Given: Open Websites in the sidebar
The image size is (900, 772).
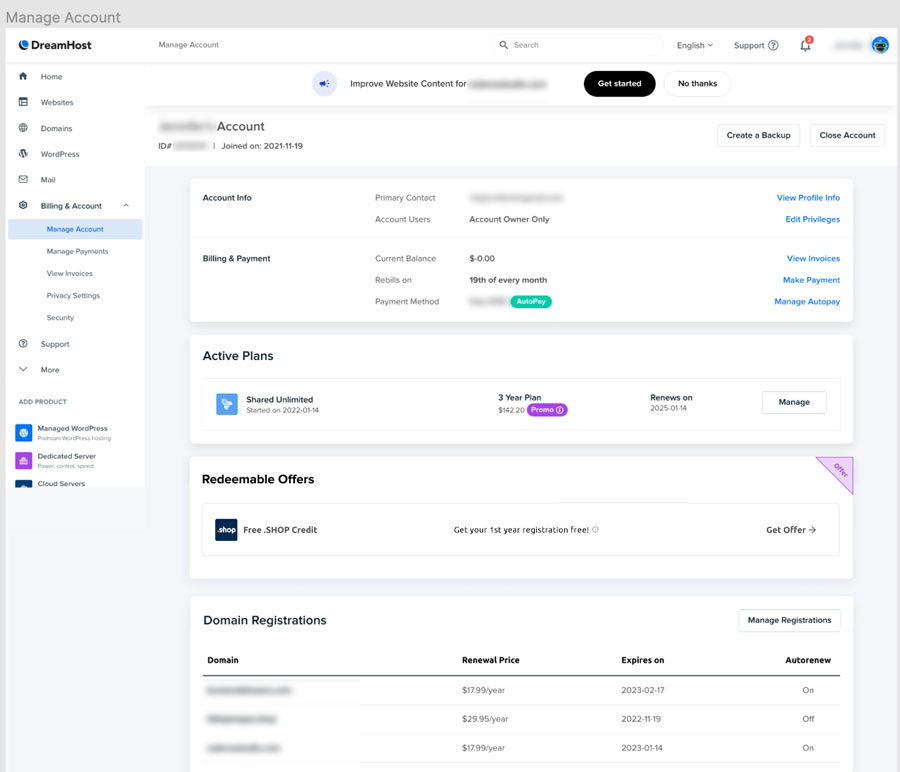Looking at the screenshot, I should click(x=57, y=103).
